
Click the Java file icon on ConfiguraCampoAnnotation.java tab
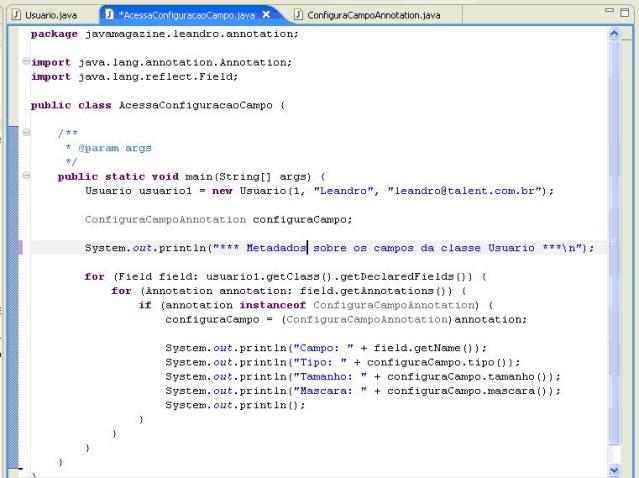(x=298, y=15)
